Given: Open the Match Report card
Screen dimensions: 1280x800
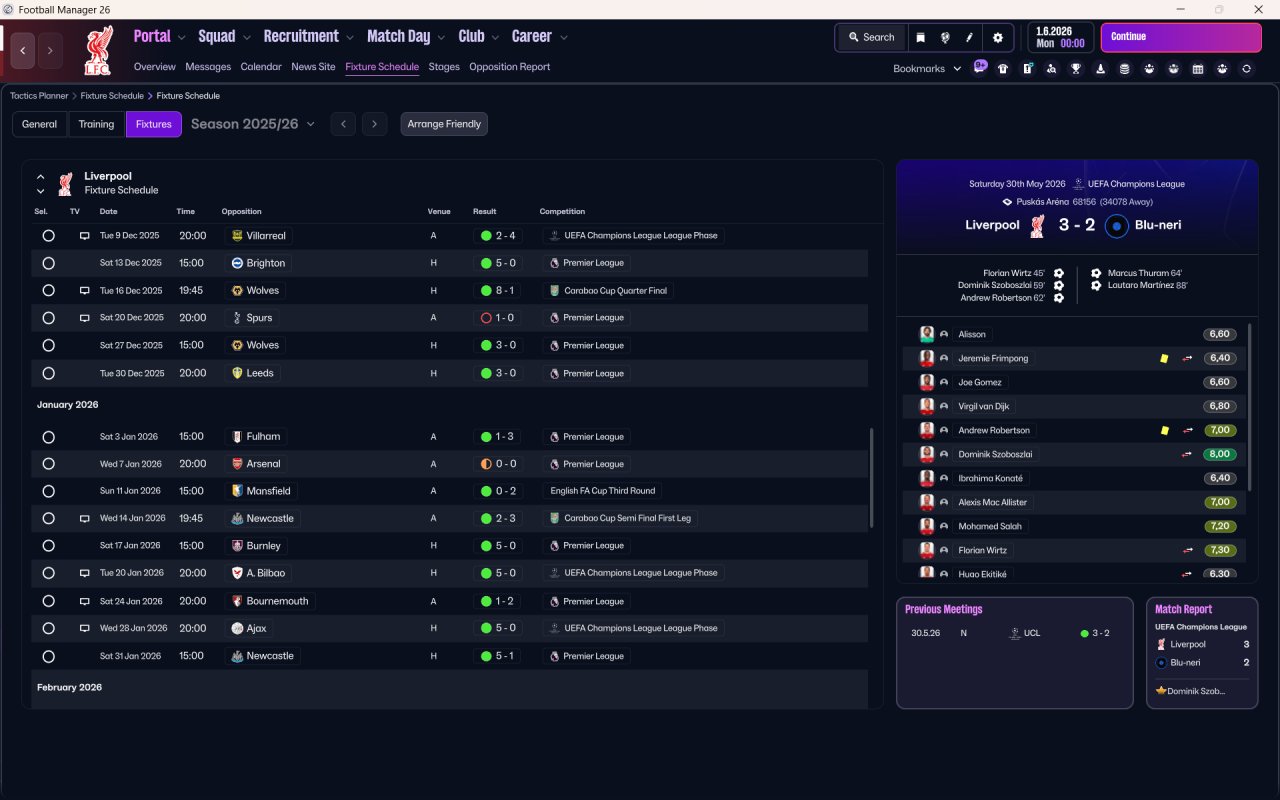Looking at the screenshot, I should 1202,653.
